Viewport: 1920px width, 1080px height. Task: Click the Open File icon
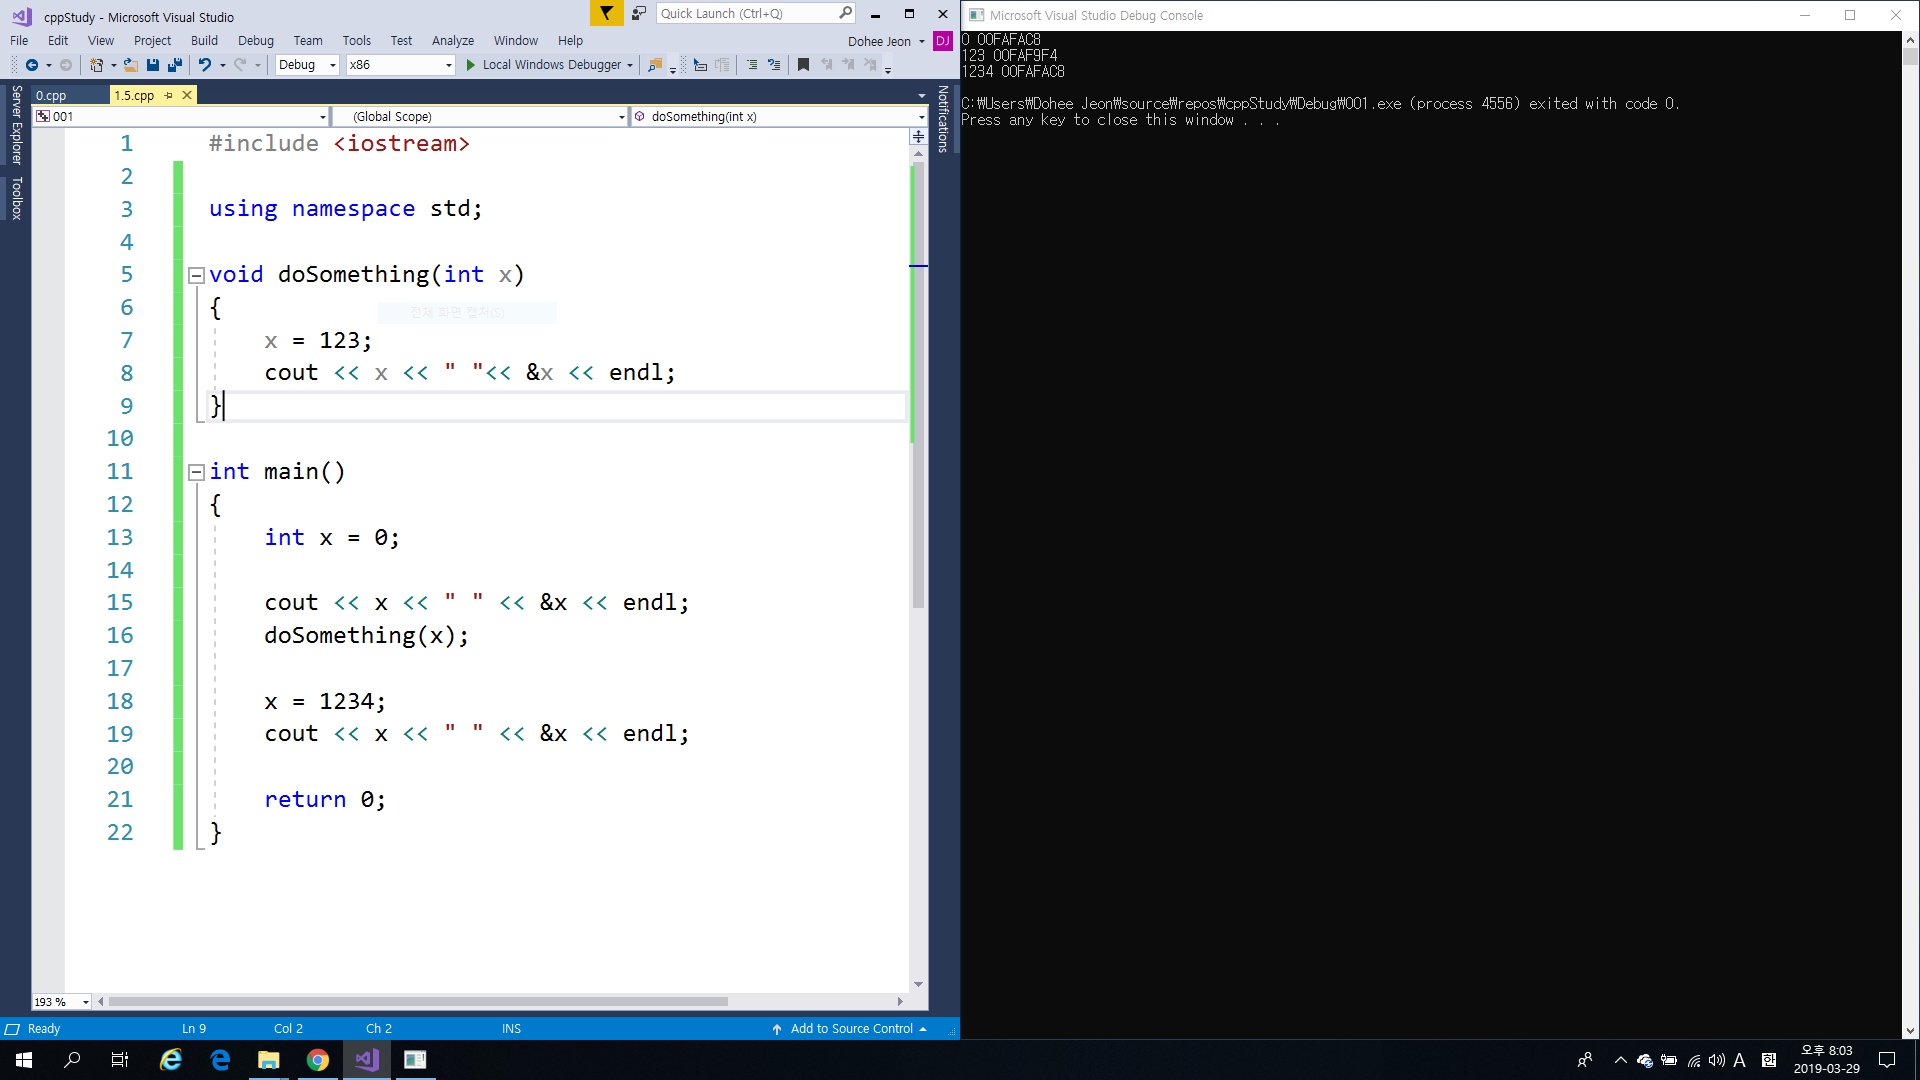click(130, 65)
